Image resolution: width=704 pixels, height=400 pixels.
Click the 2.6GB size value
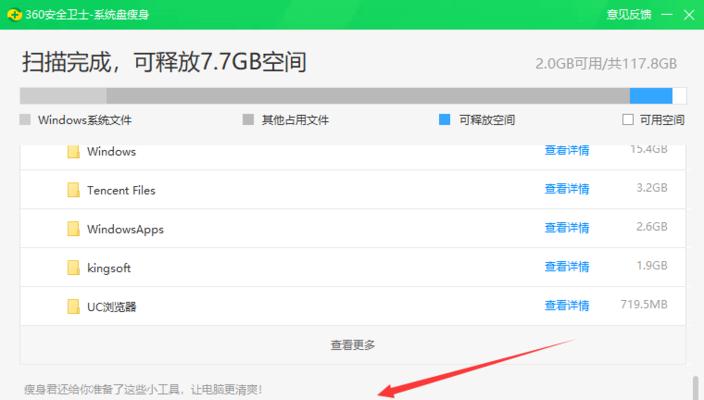652,226
